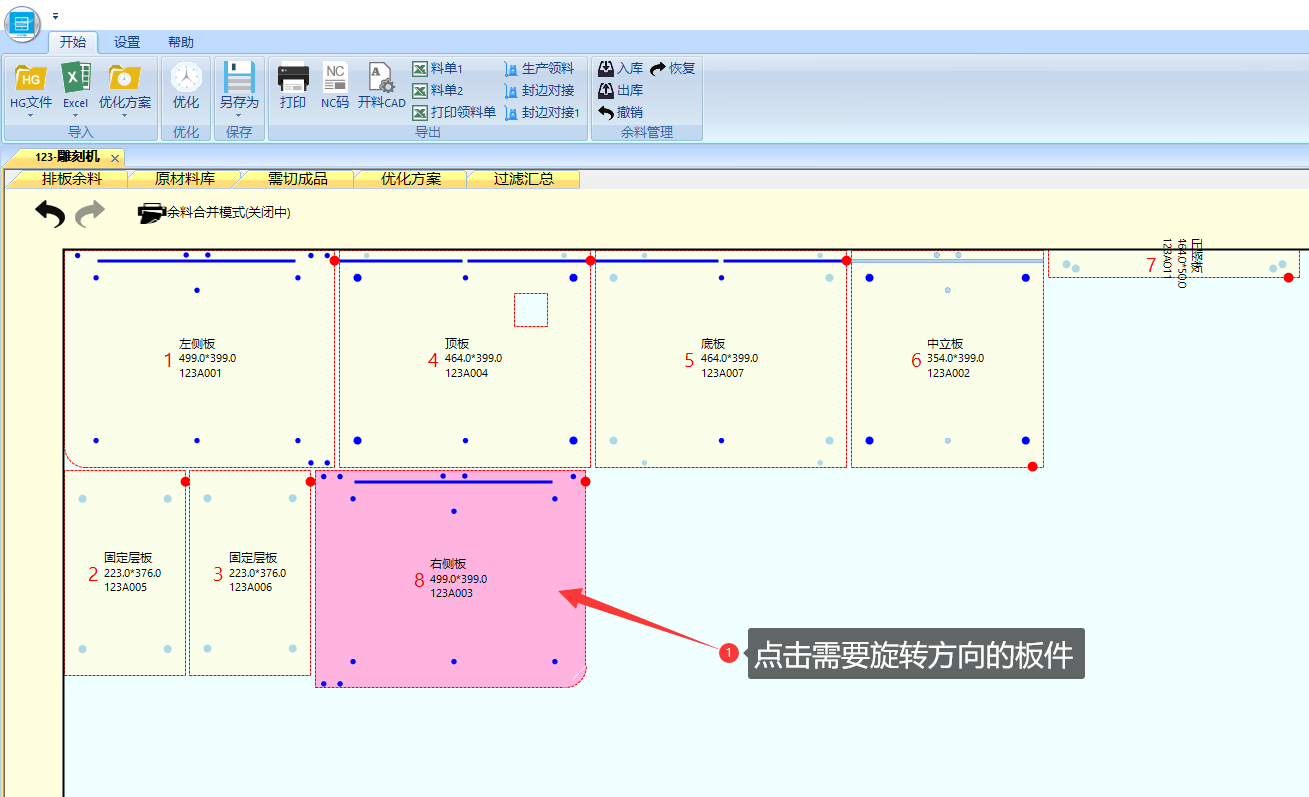This screenshot has height=797, width=1309.
Task: Click the redo arrow above layout
Action: click(91, 212)
